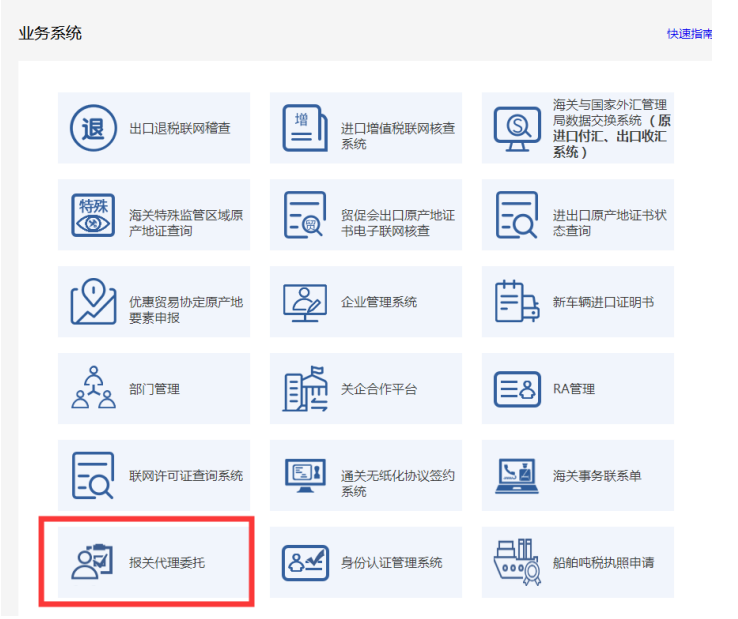Open 报关代理委托
This screenshot has width=738, height=619.
154,562
